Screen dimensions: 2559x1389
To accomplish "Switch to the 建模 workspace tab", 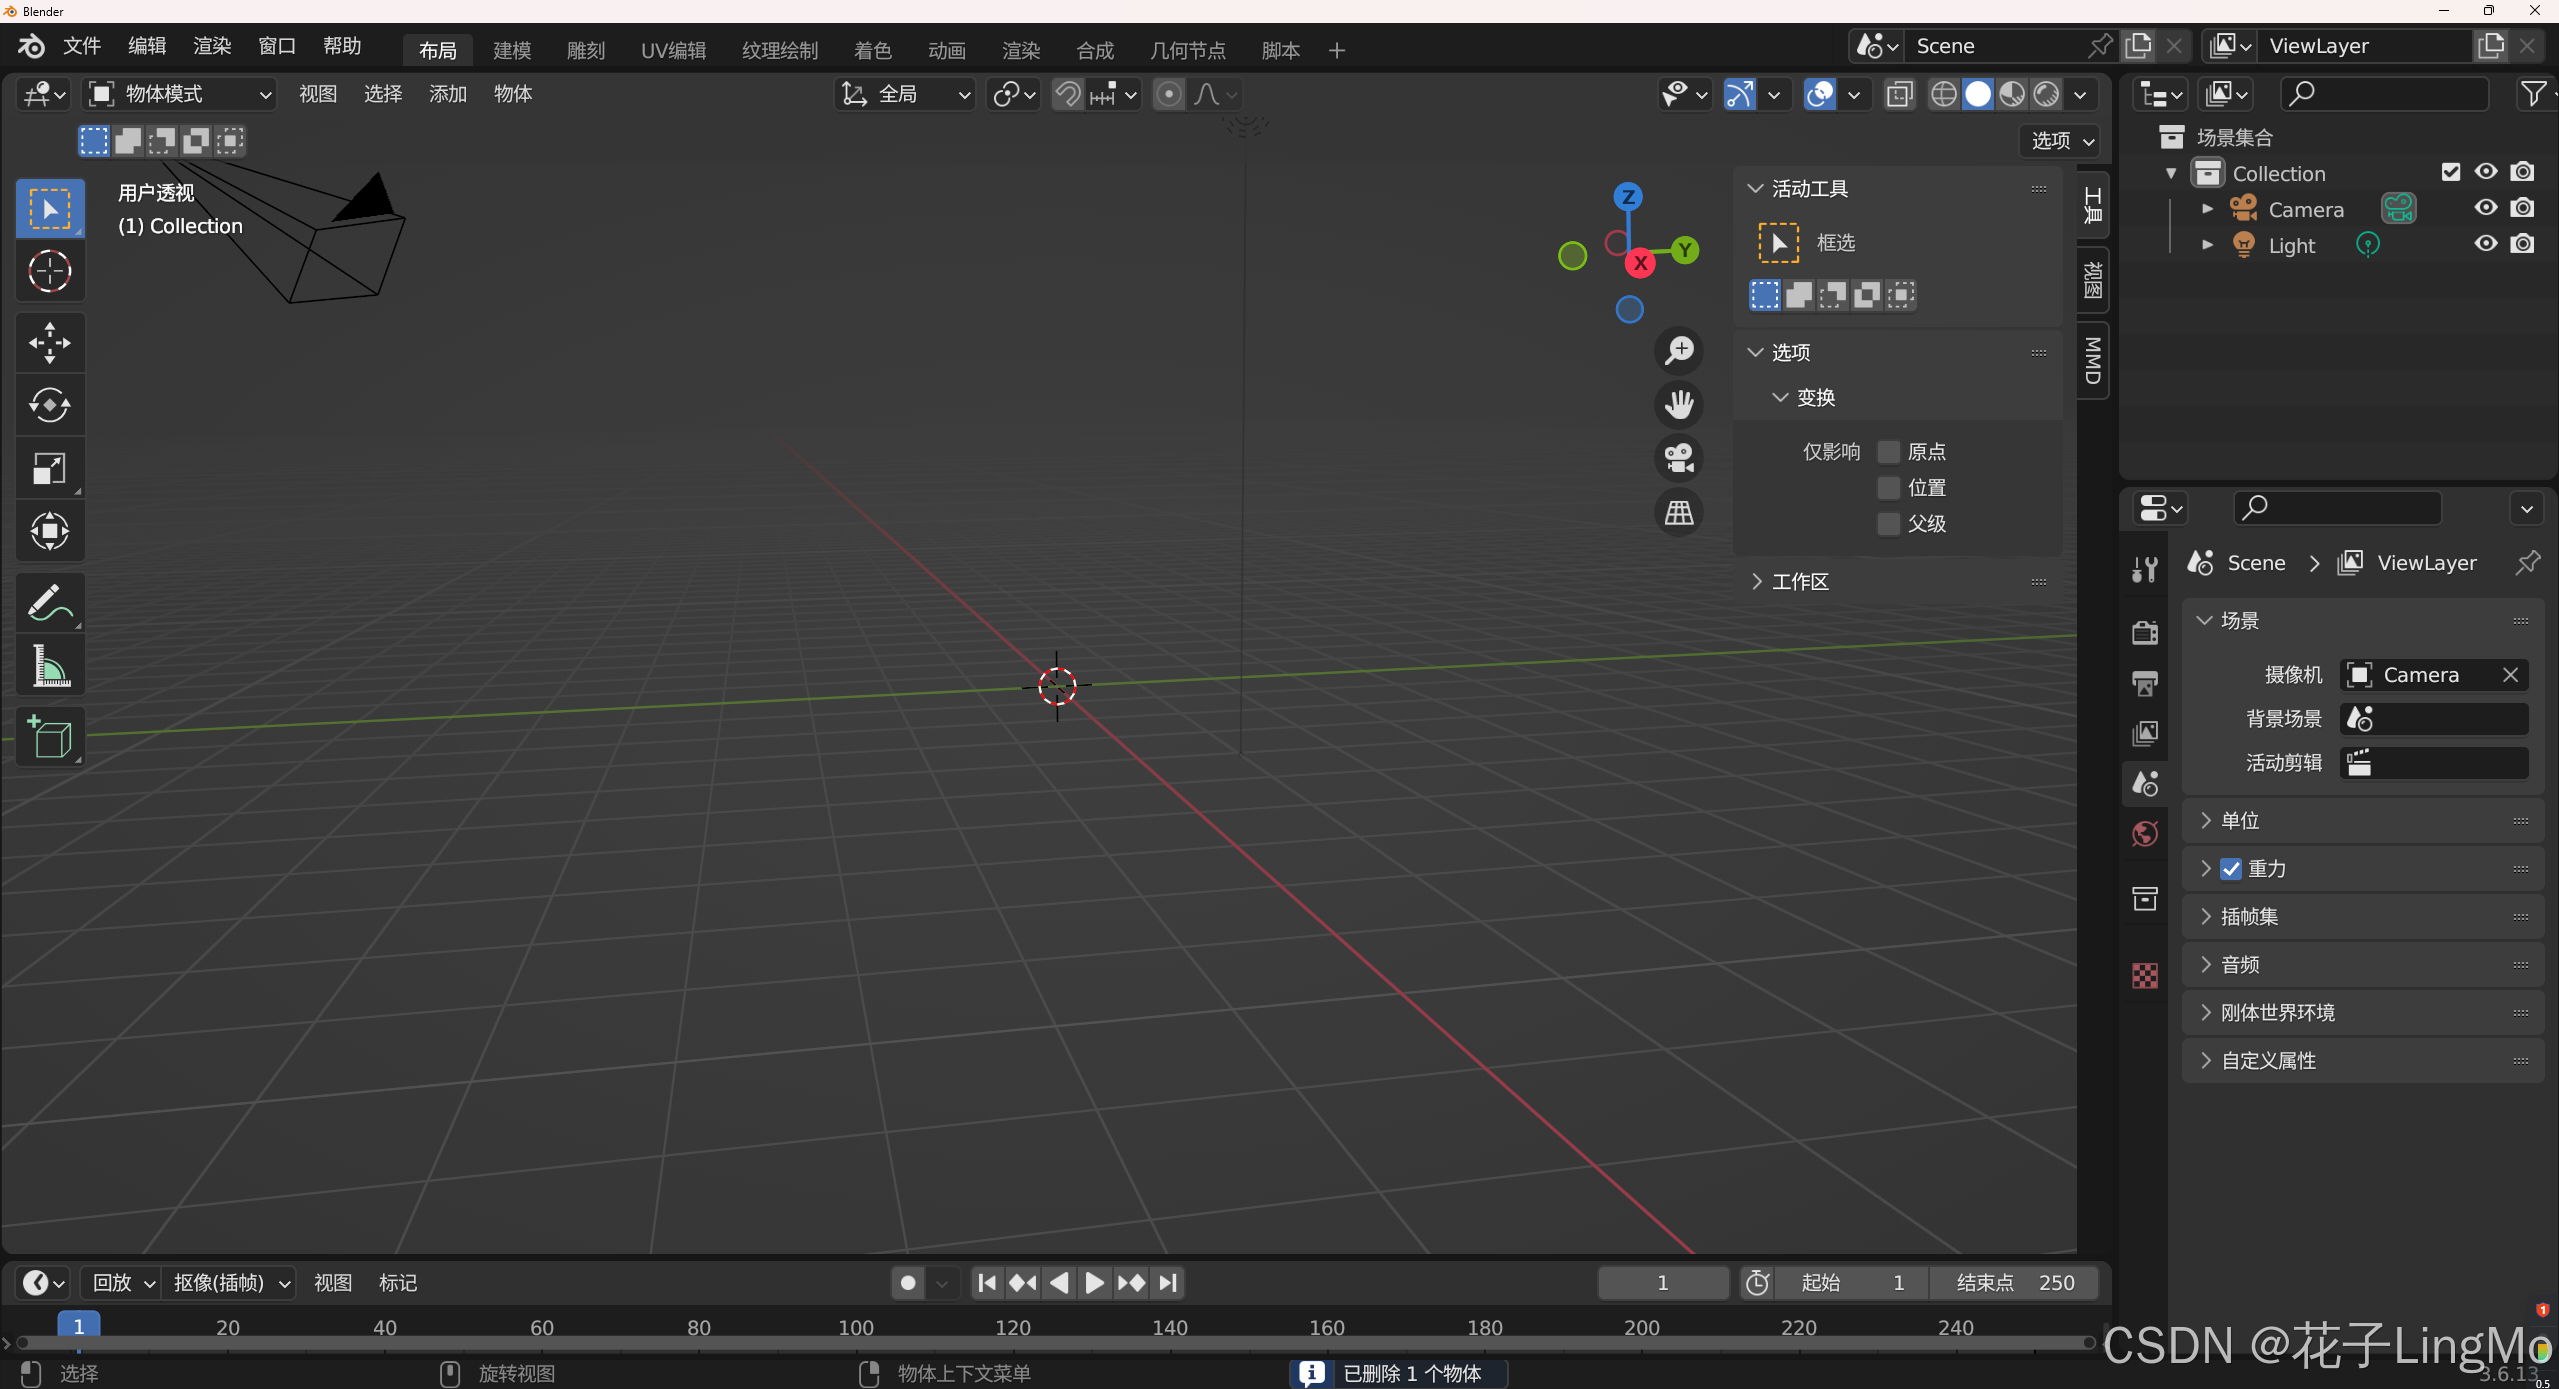I will pyautogui.click(x=512, y=50).
